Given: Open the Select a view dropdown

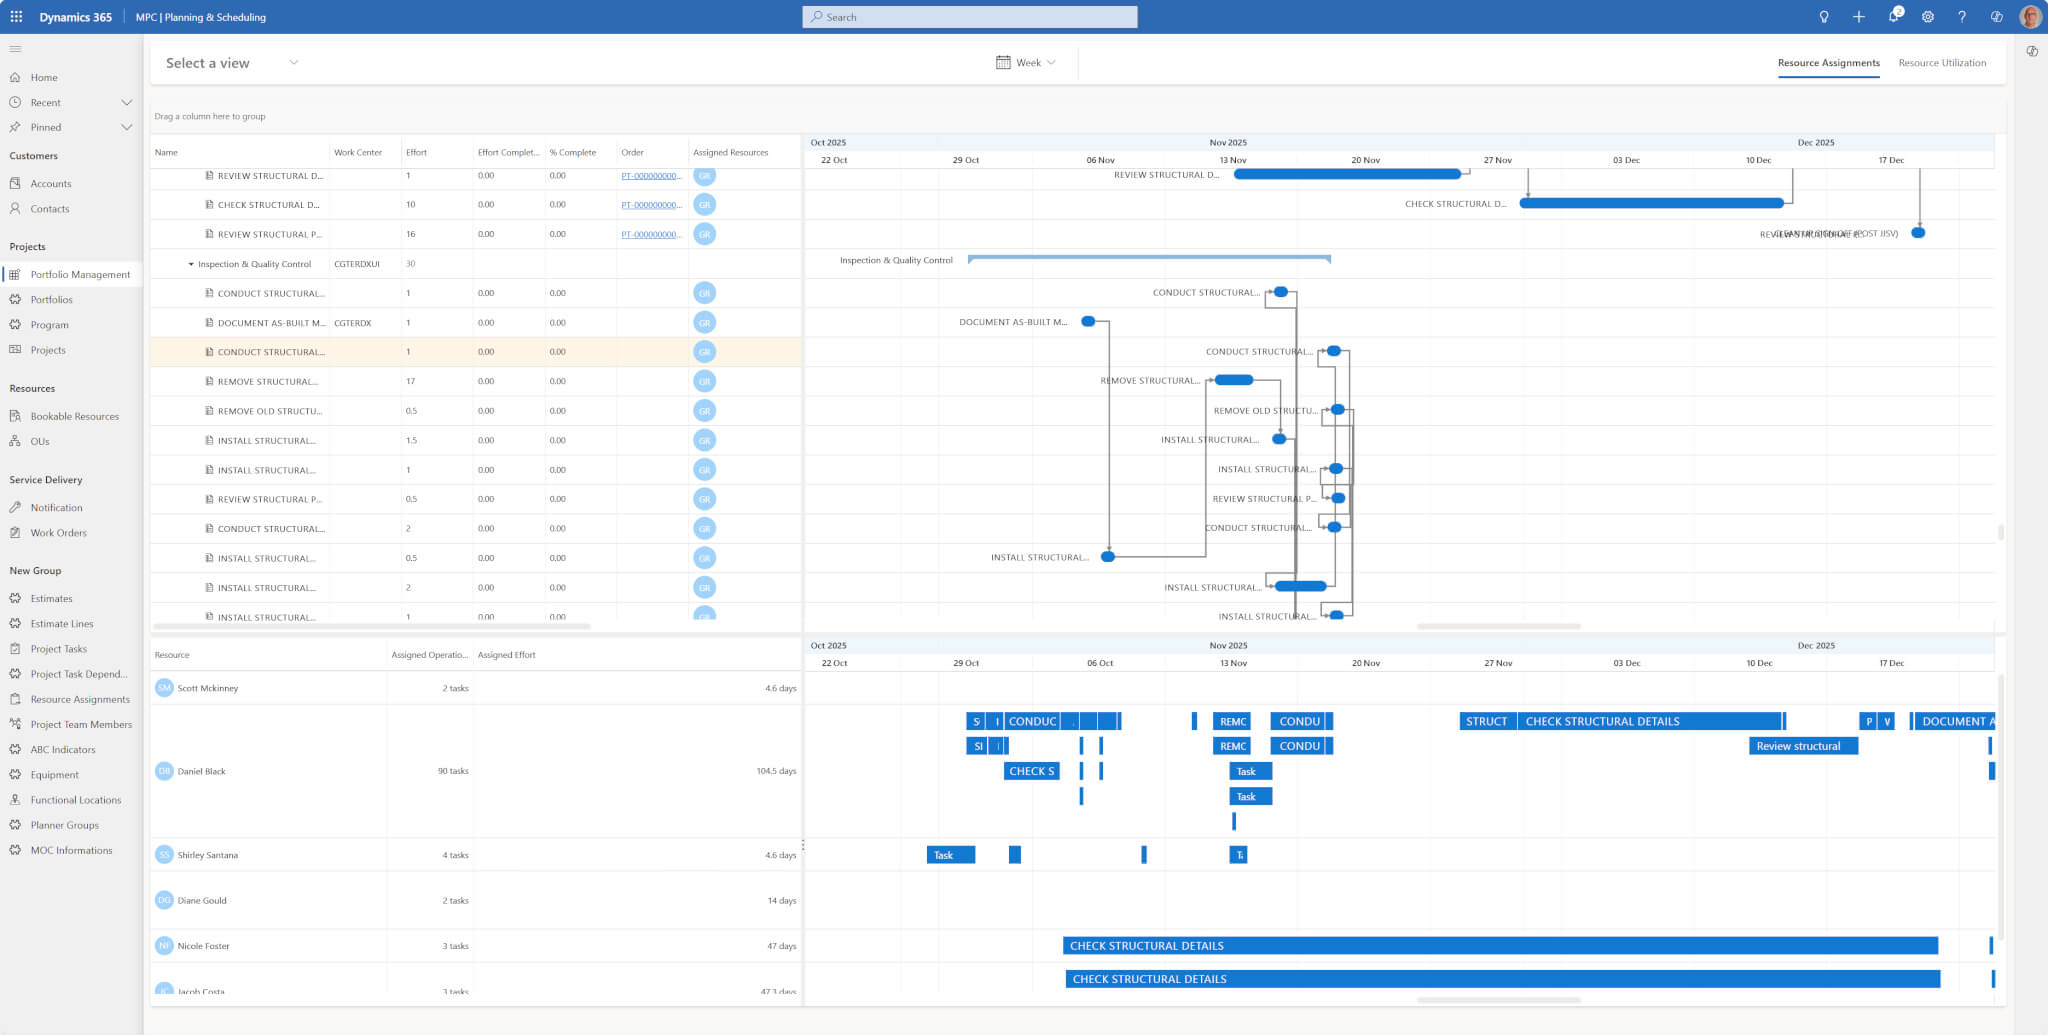Looking at the screenshot, I should click(x=232, y=63).
